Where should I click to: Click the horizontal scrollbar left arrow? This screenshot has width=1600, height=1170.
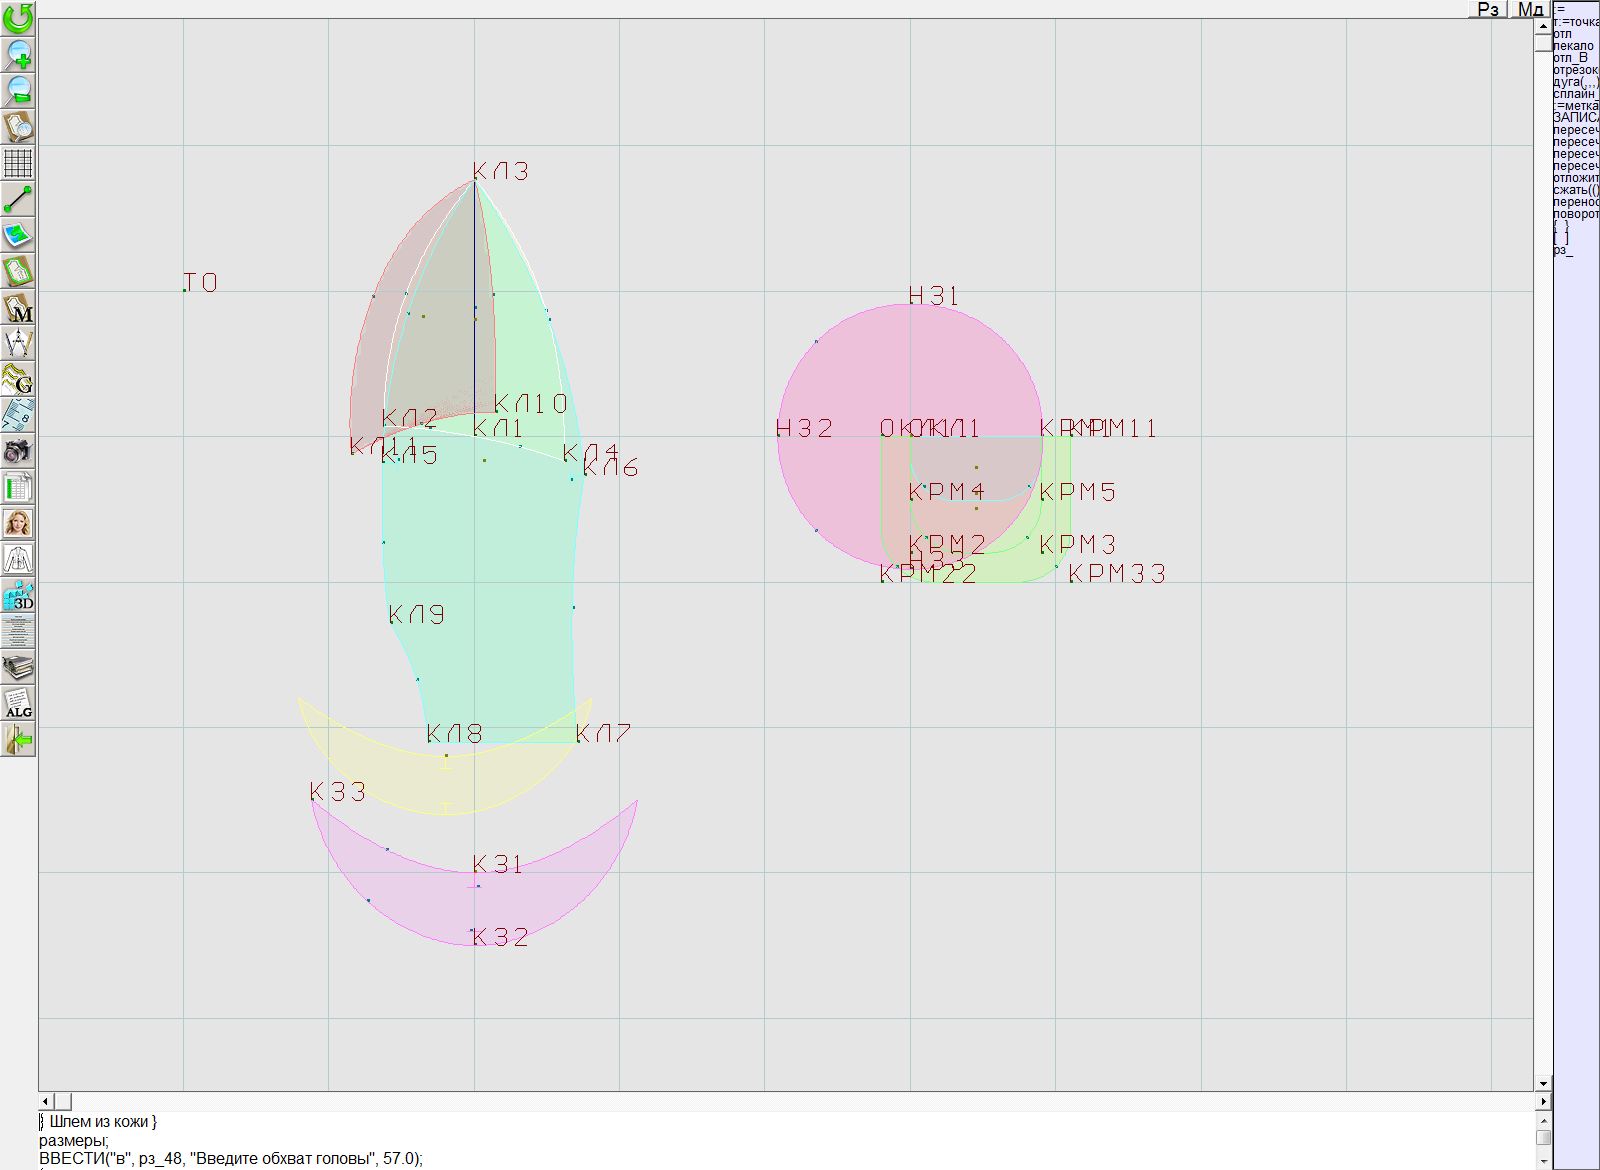tap(46, 1101)
